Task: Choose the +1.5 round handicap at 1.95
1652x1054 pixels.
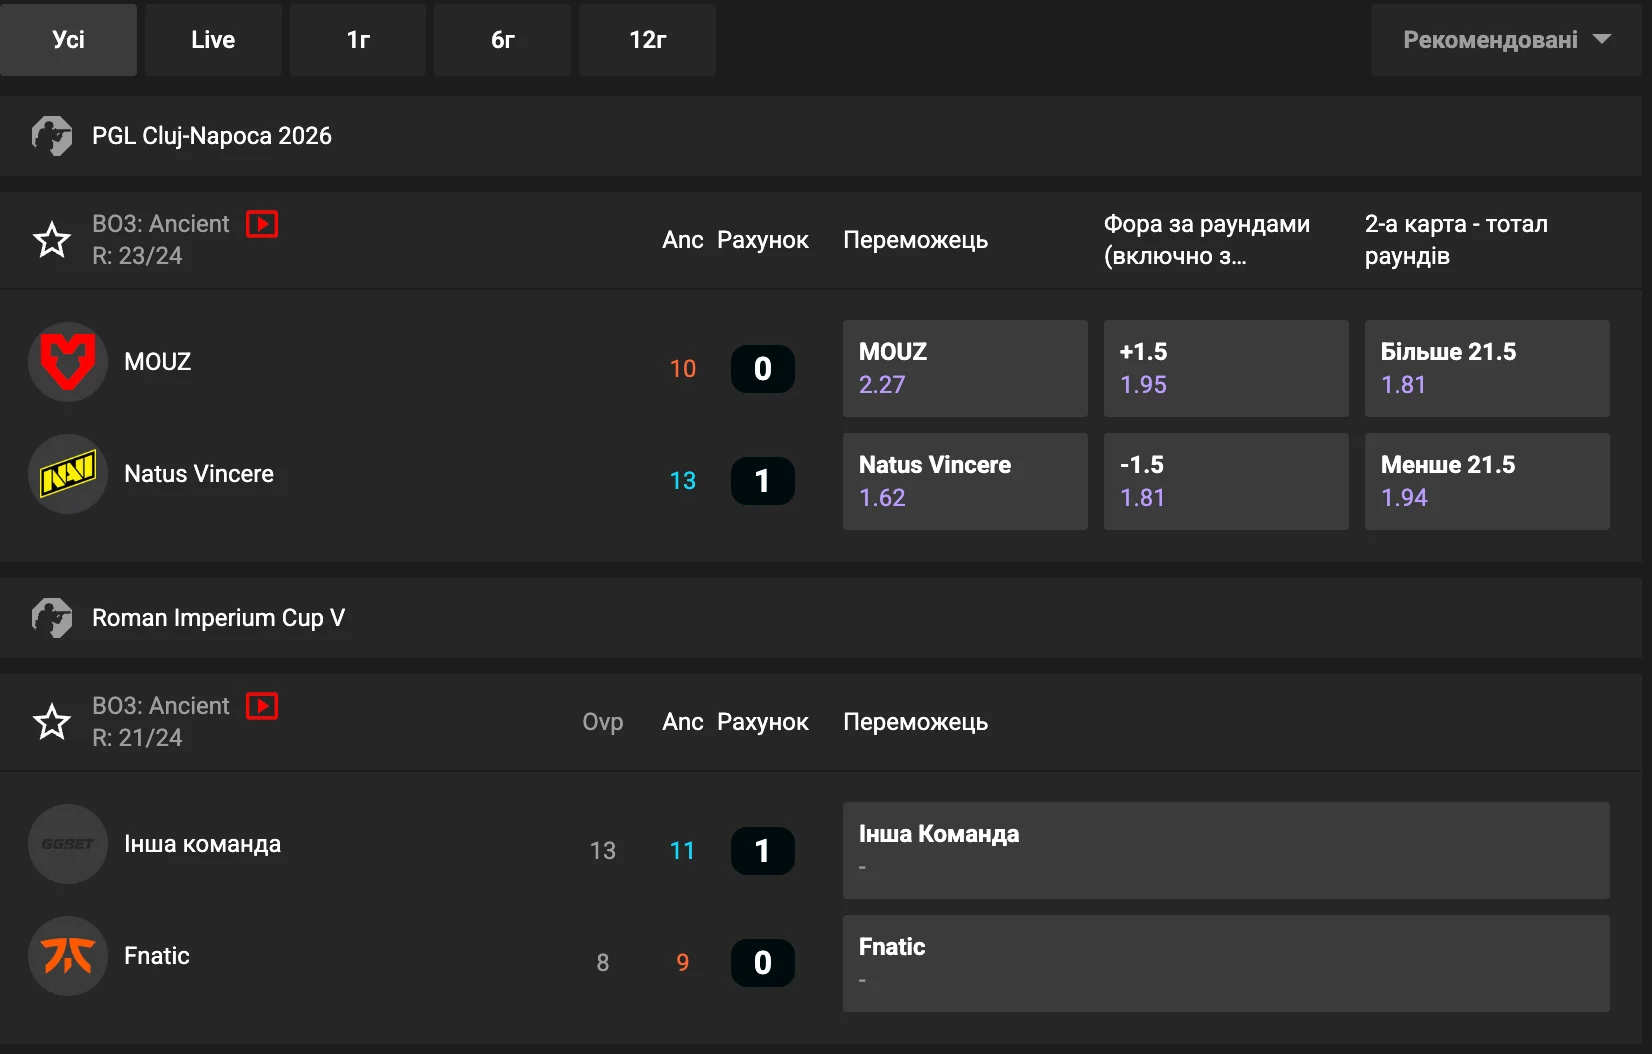Action: (x=1225, y=368)
